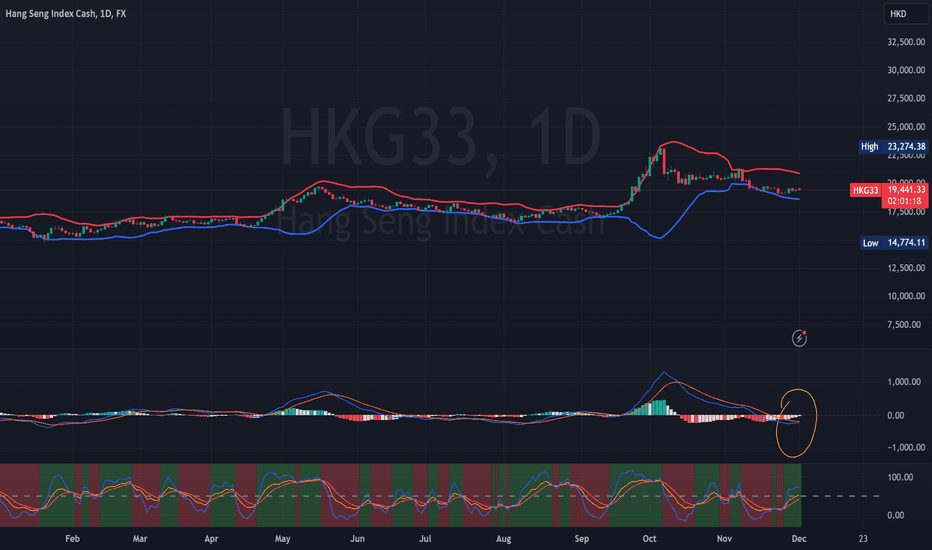This screenshot has height=550, width=932.
Task: Click the 02:01:18 countdown timer
Action: 905,201
